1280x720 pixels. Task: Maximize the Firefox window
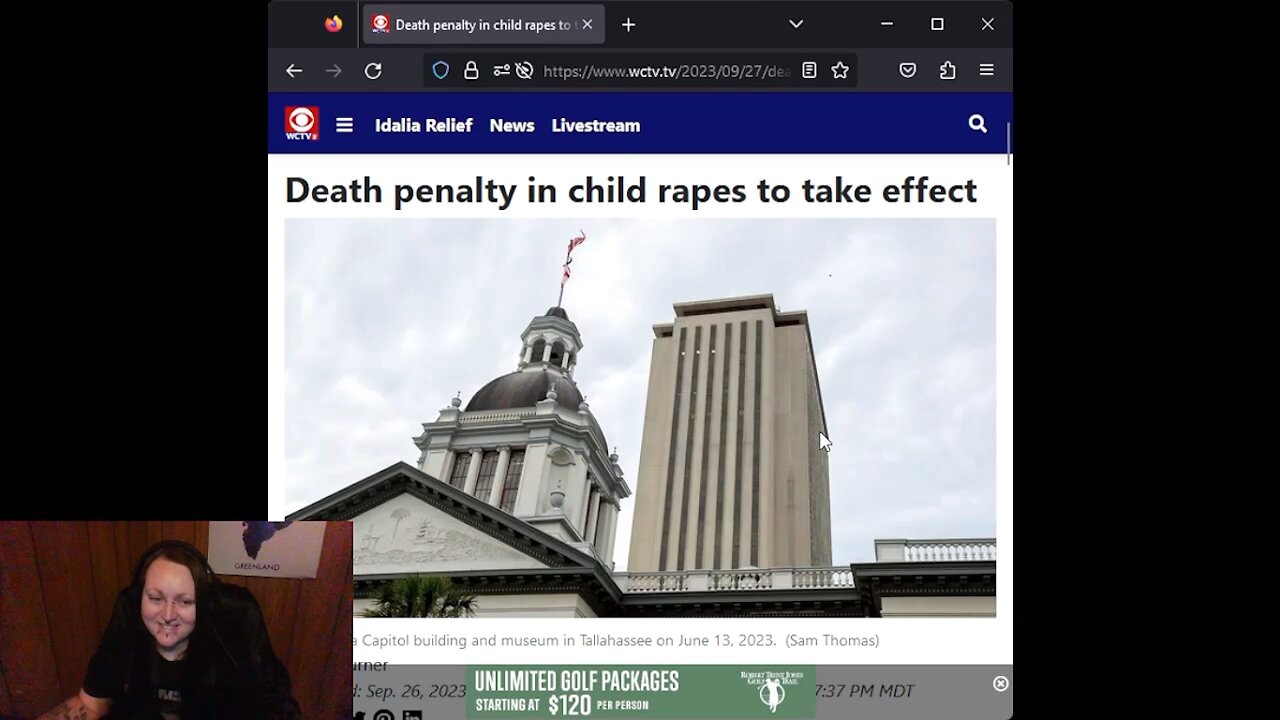(x=937, y=24)
